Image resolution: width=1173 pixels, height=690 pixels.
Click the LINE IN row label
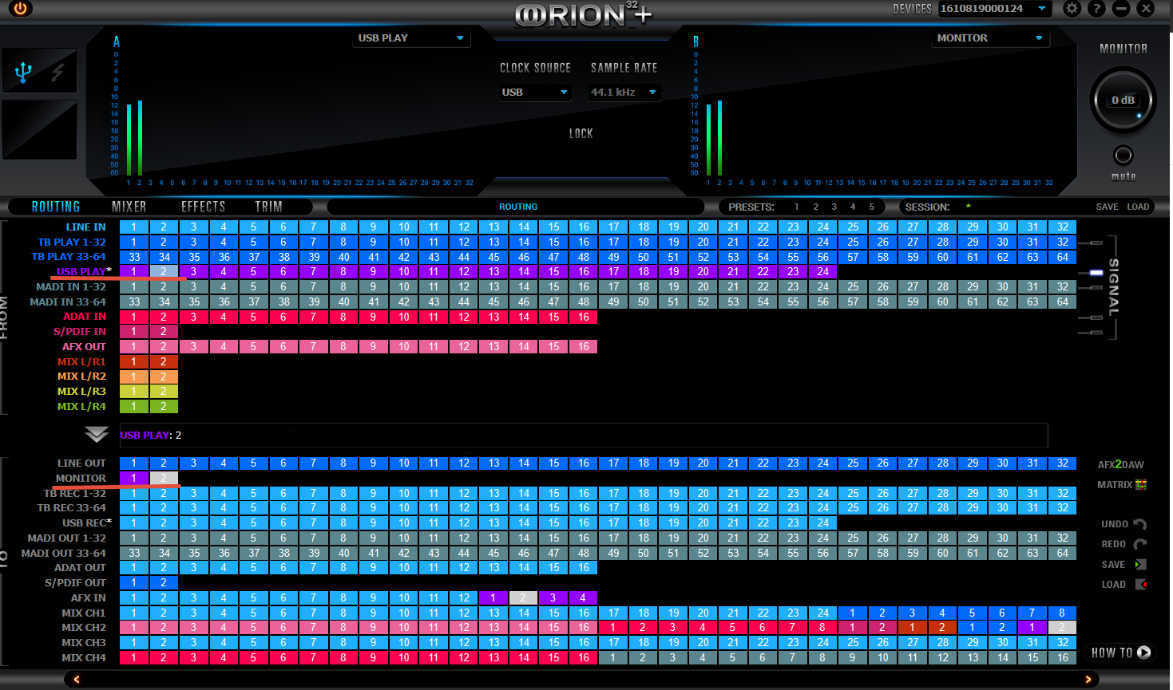click(85, 227)
